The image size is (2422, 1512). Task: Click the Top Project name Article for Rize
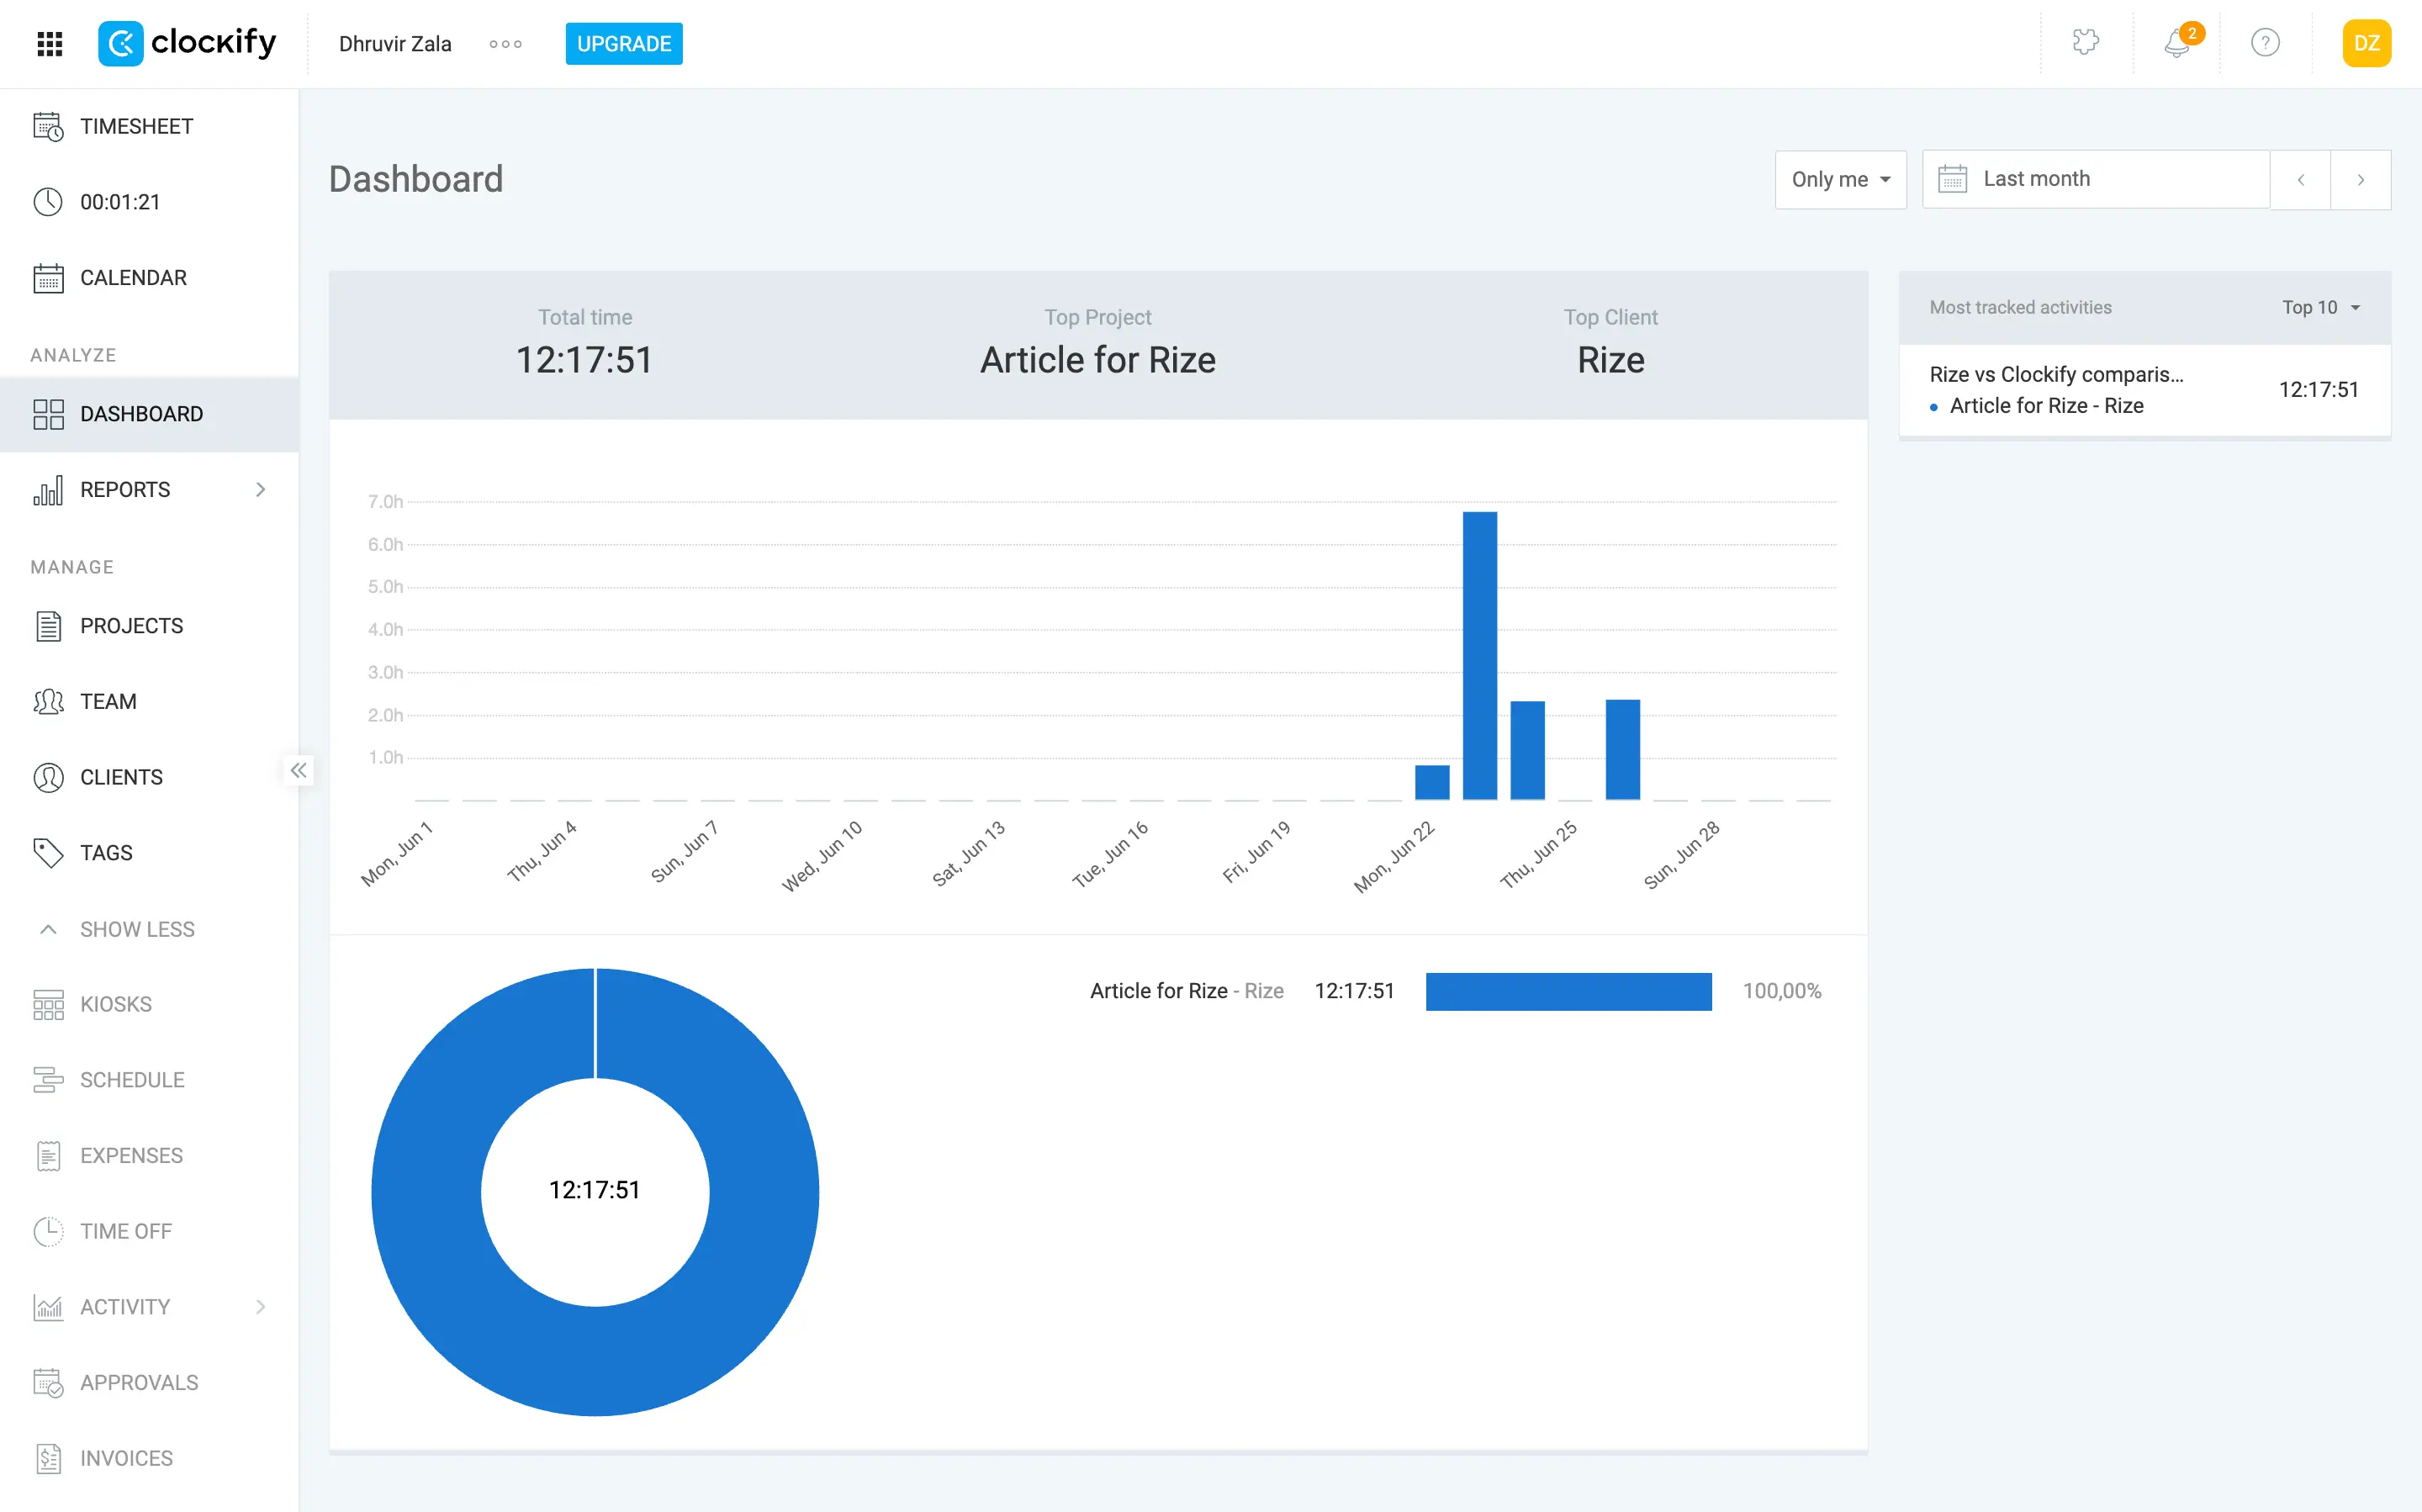[x=1098, y=360]
